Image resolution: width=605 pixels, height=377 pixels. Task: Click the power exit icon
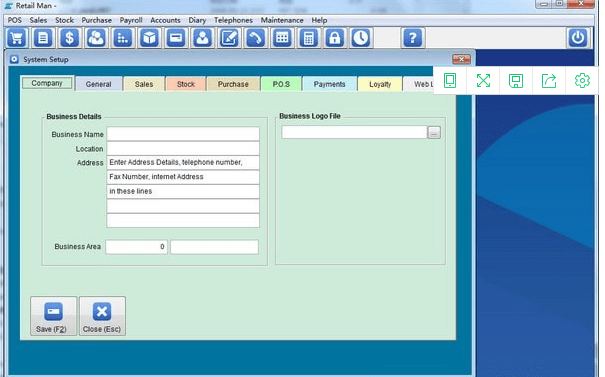[578, 38]
